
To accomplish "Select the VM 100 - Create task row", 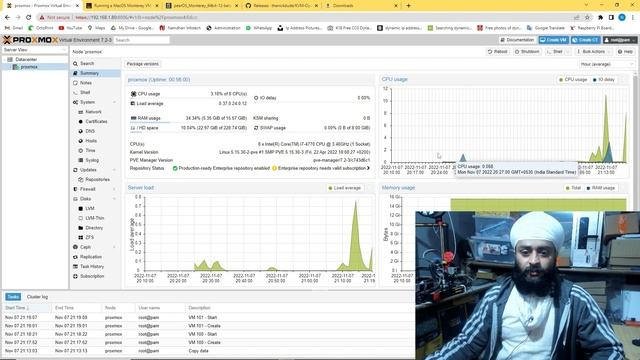I will click(208, 342).
